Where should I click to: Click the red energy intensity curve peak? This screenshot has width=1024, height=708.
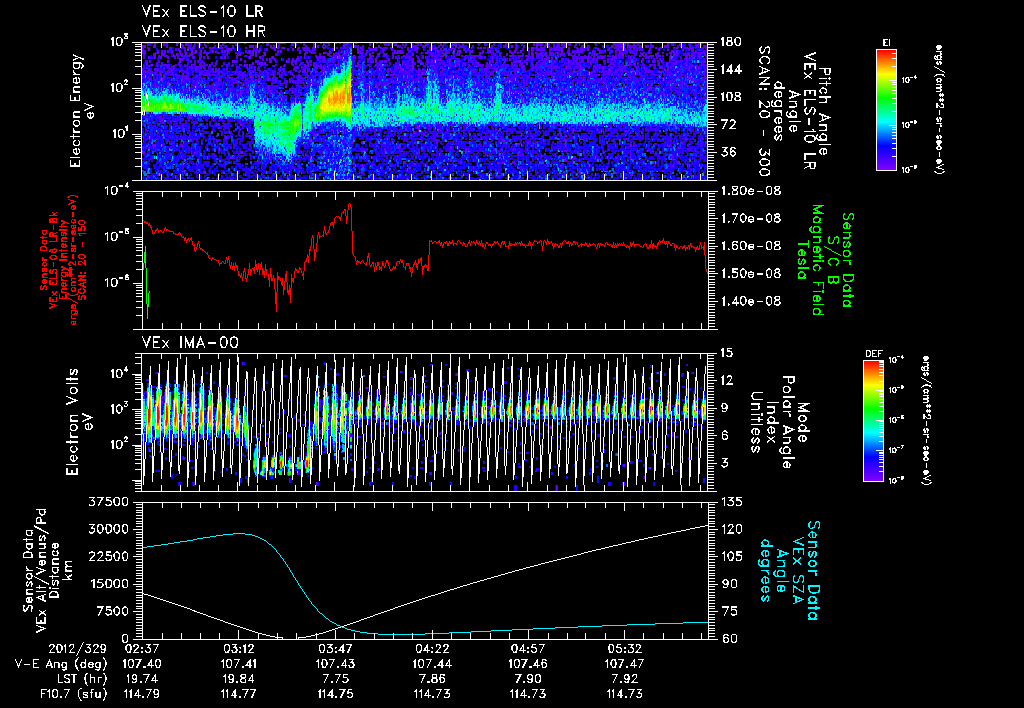pyautogui.click(x=350, y=205)
